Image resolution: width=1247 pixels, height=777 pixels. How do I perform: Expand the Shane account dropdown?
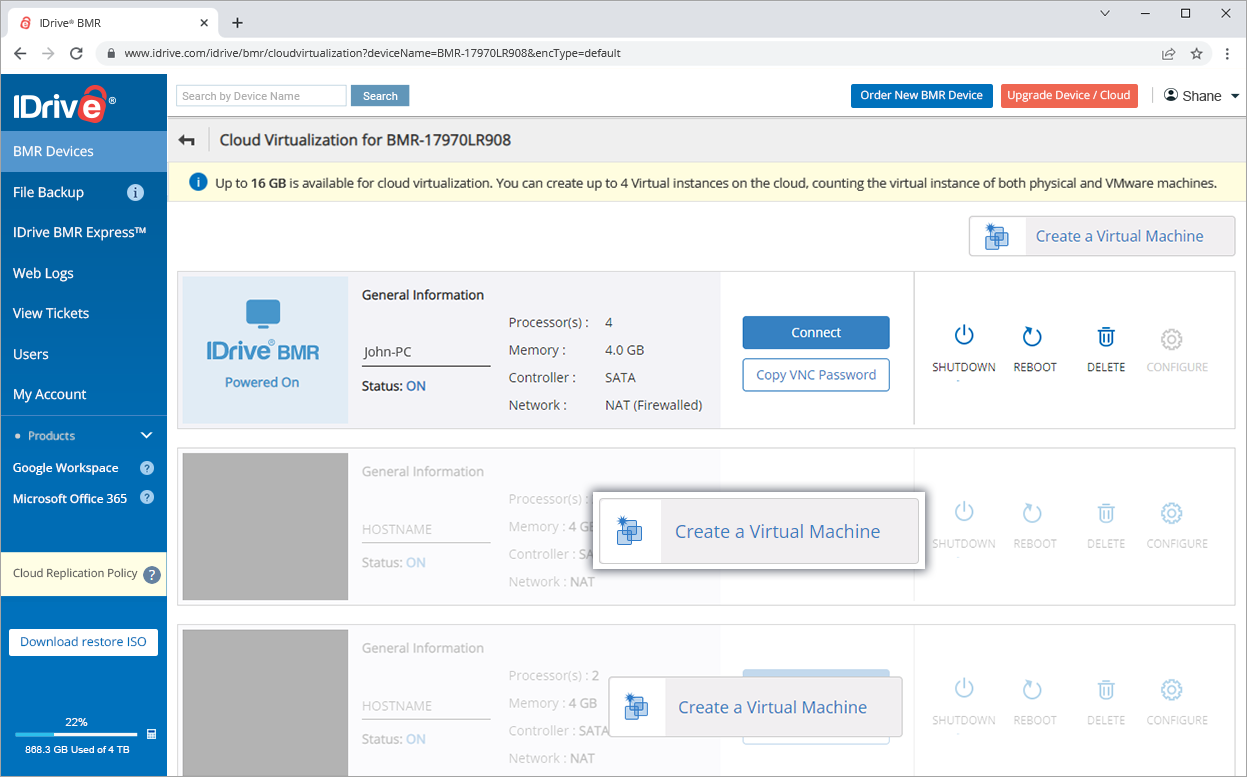[1234, 96]
